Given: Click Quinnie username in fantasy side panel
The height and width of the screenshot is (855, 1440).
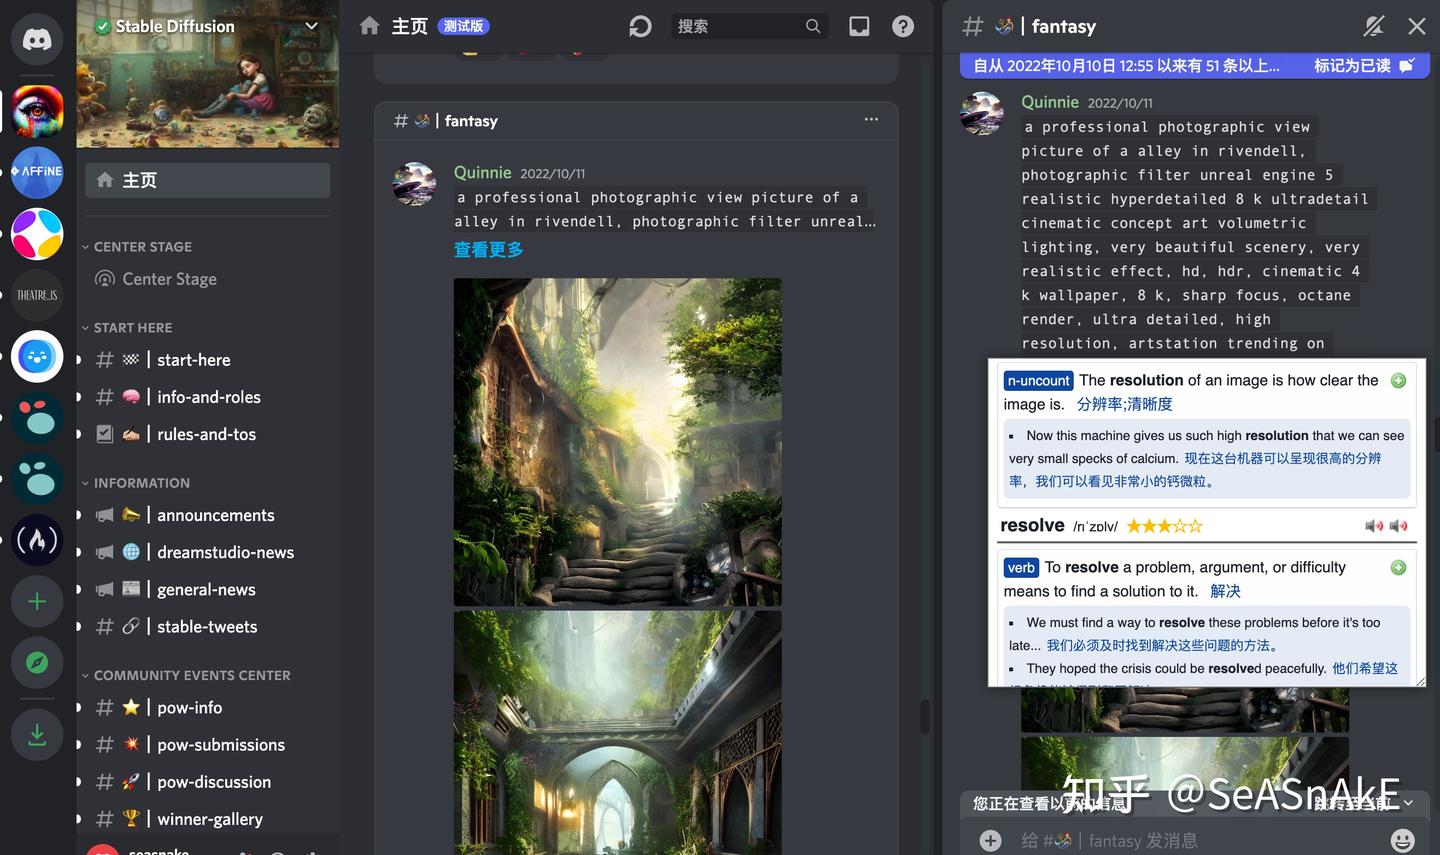Looking at the screenshot, I should (x=1050, y=102).
